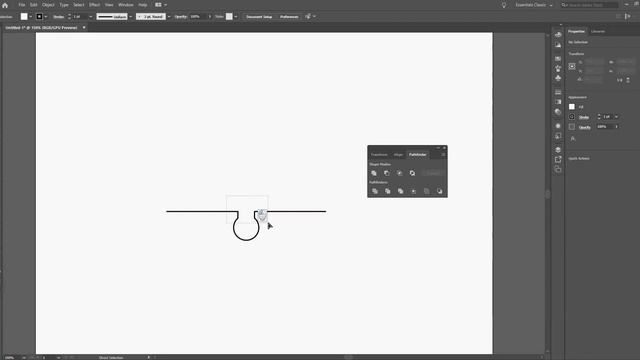640x360 pixels.
Task: Click the stroke weight stepper in control bar
Action: (69, 17)
